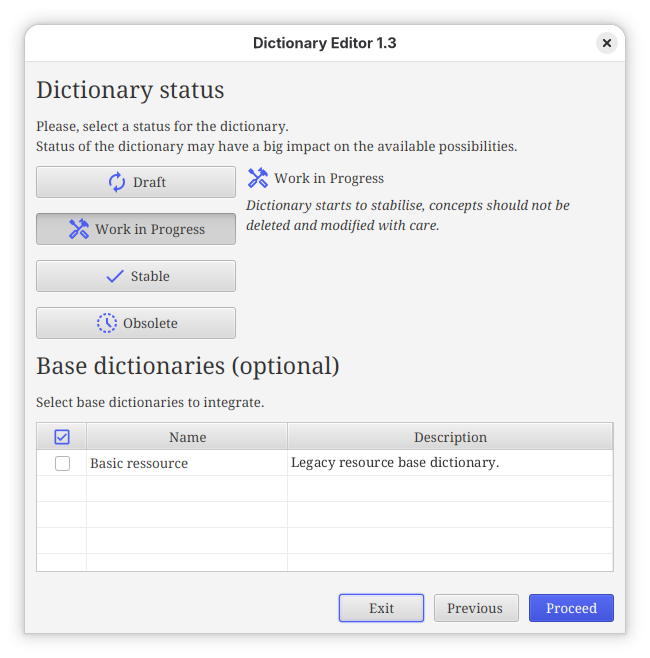Select the Basic ressource name cell
This screenshot has height=658, width=650.
[187, 463]
